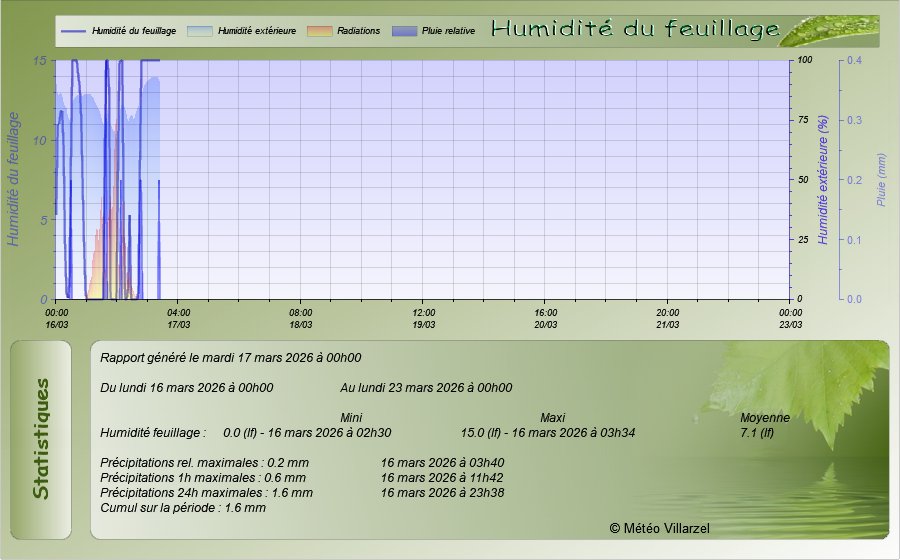Click the Humidité extérieure legend color box
Viewport: 900px width, 560px height.
(200, 31)
